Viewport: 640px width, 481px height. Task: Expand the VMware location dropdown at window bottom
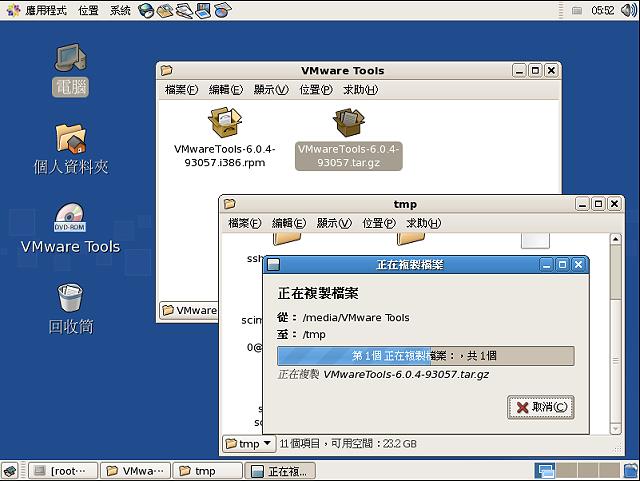pos(189,310)
